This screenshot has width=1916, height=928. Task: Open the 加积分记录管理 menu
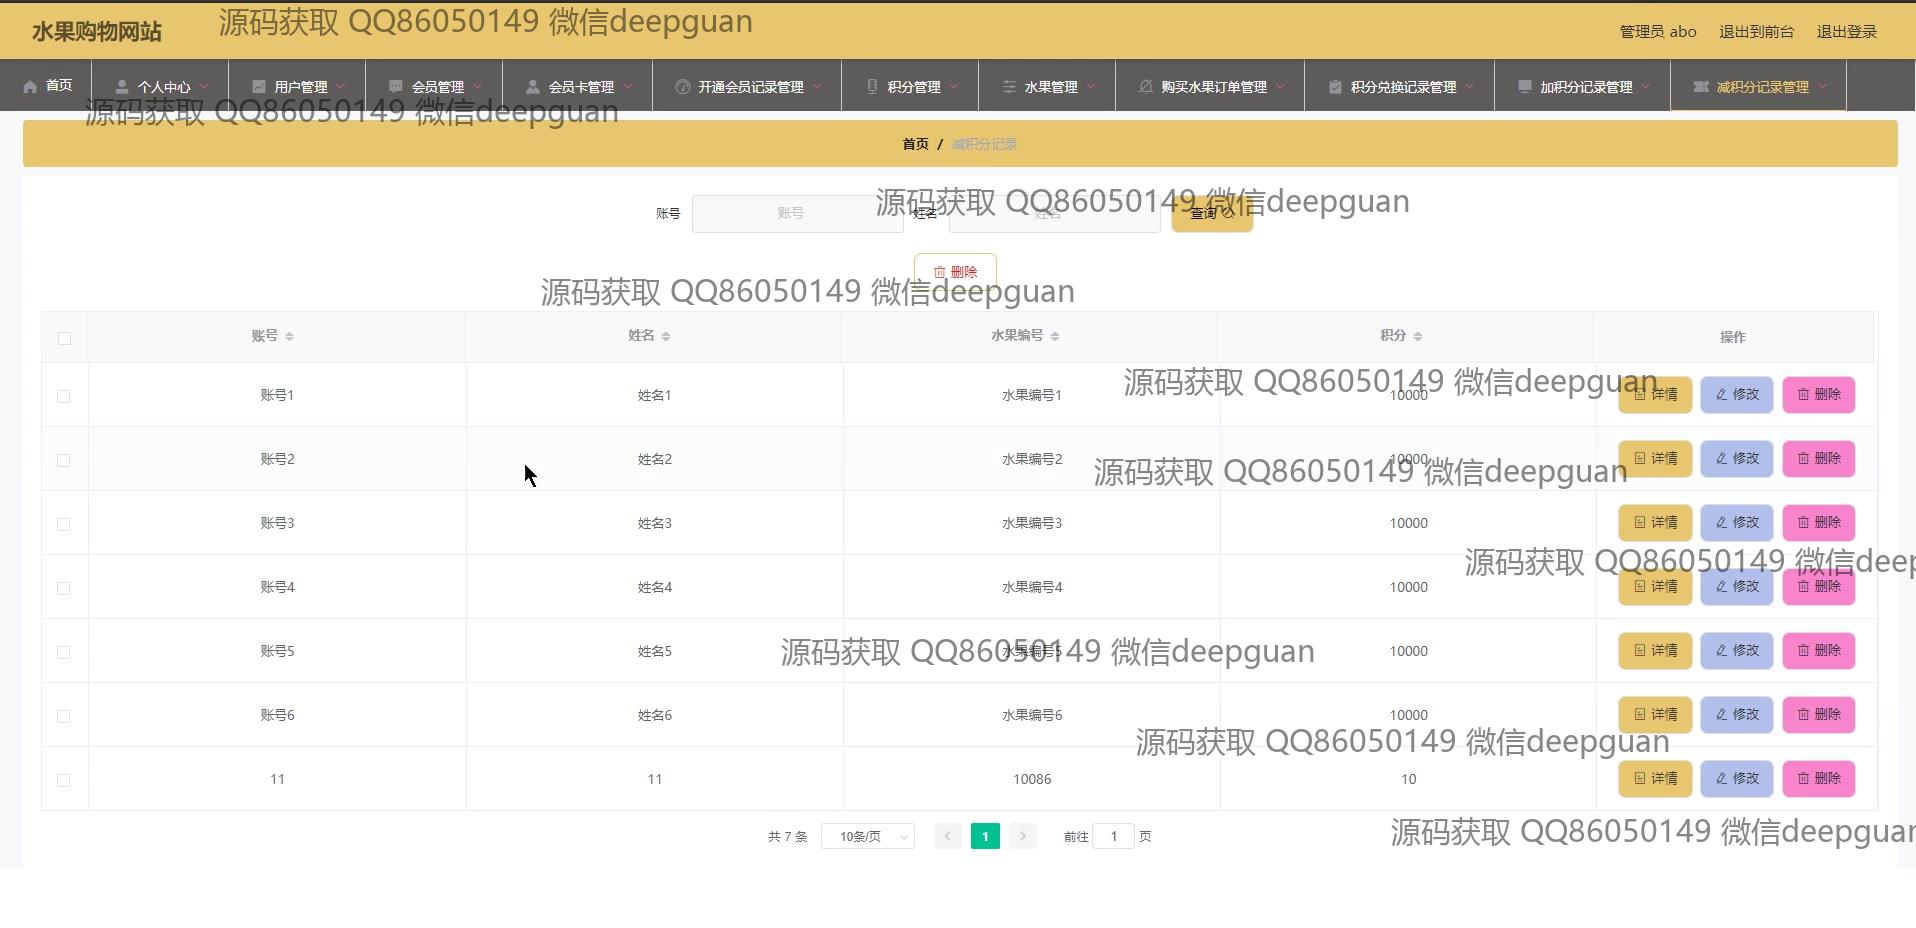pos(1584,87)
